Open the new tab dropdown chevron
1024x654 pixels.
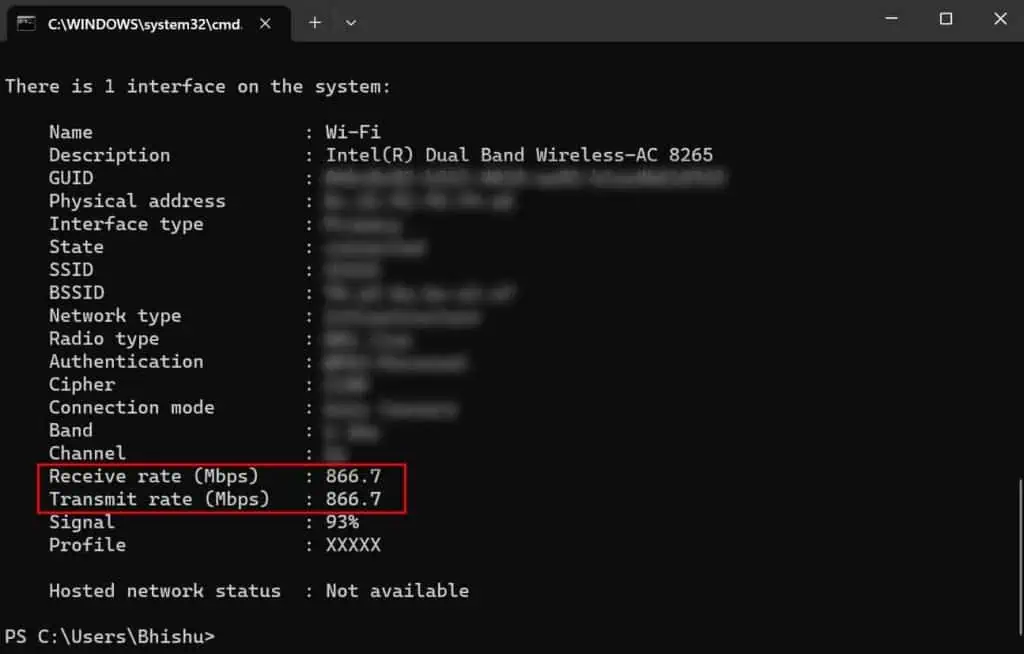pos(350,22)
